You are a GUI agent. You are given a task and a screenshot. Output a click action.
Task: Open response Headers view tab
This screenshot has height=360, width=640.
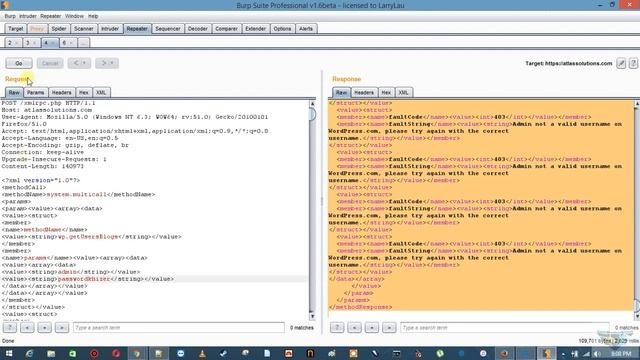click(x=364, y=93)
